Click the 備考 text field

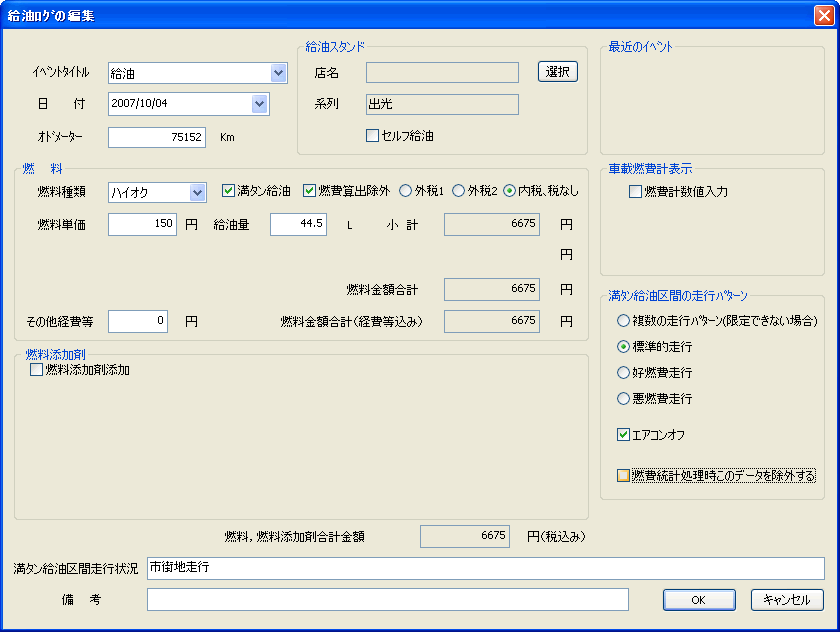pos(387,600)
